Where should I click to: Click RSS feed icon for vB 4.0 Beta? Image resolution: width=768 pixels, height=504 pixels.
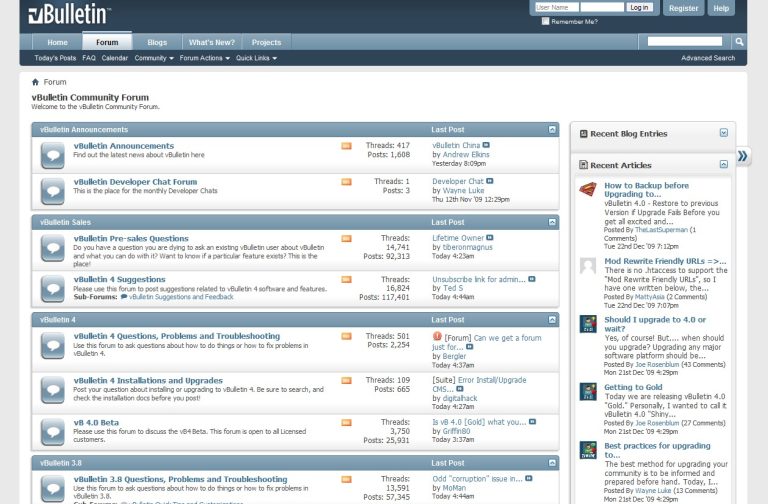coord(347,422)
